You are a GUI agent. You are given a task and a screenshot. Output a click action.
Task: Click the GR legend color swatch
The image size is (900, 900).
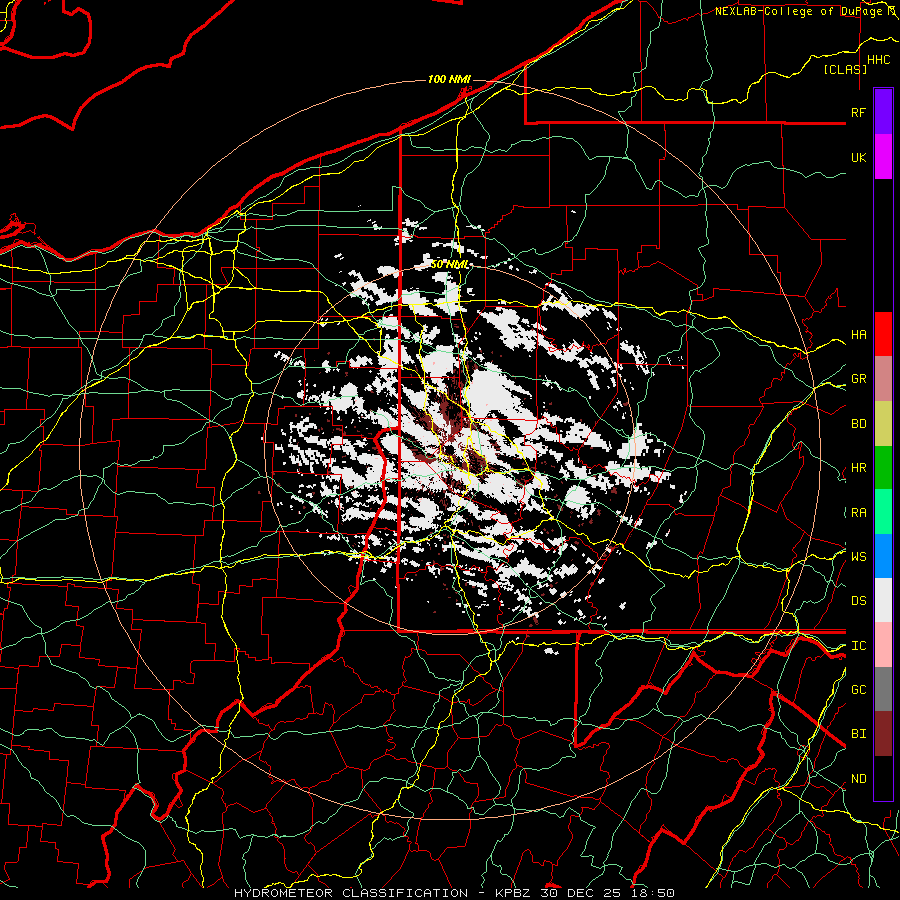click(x=883, y=379)
